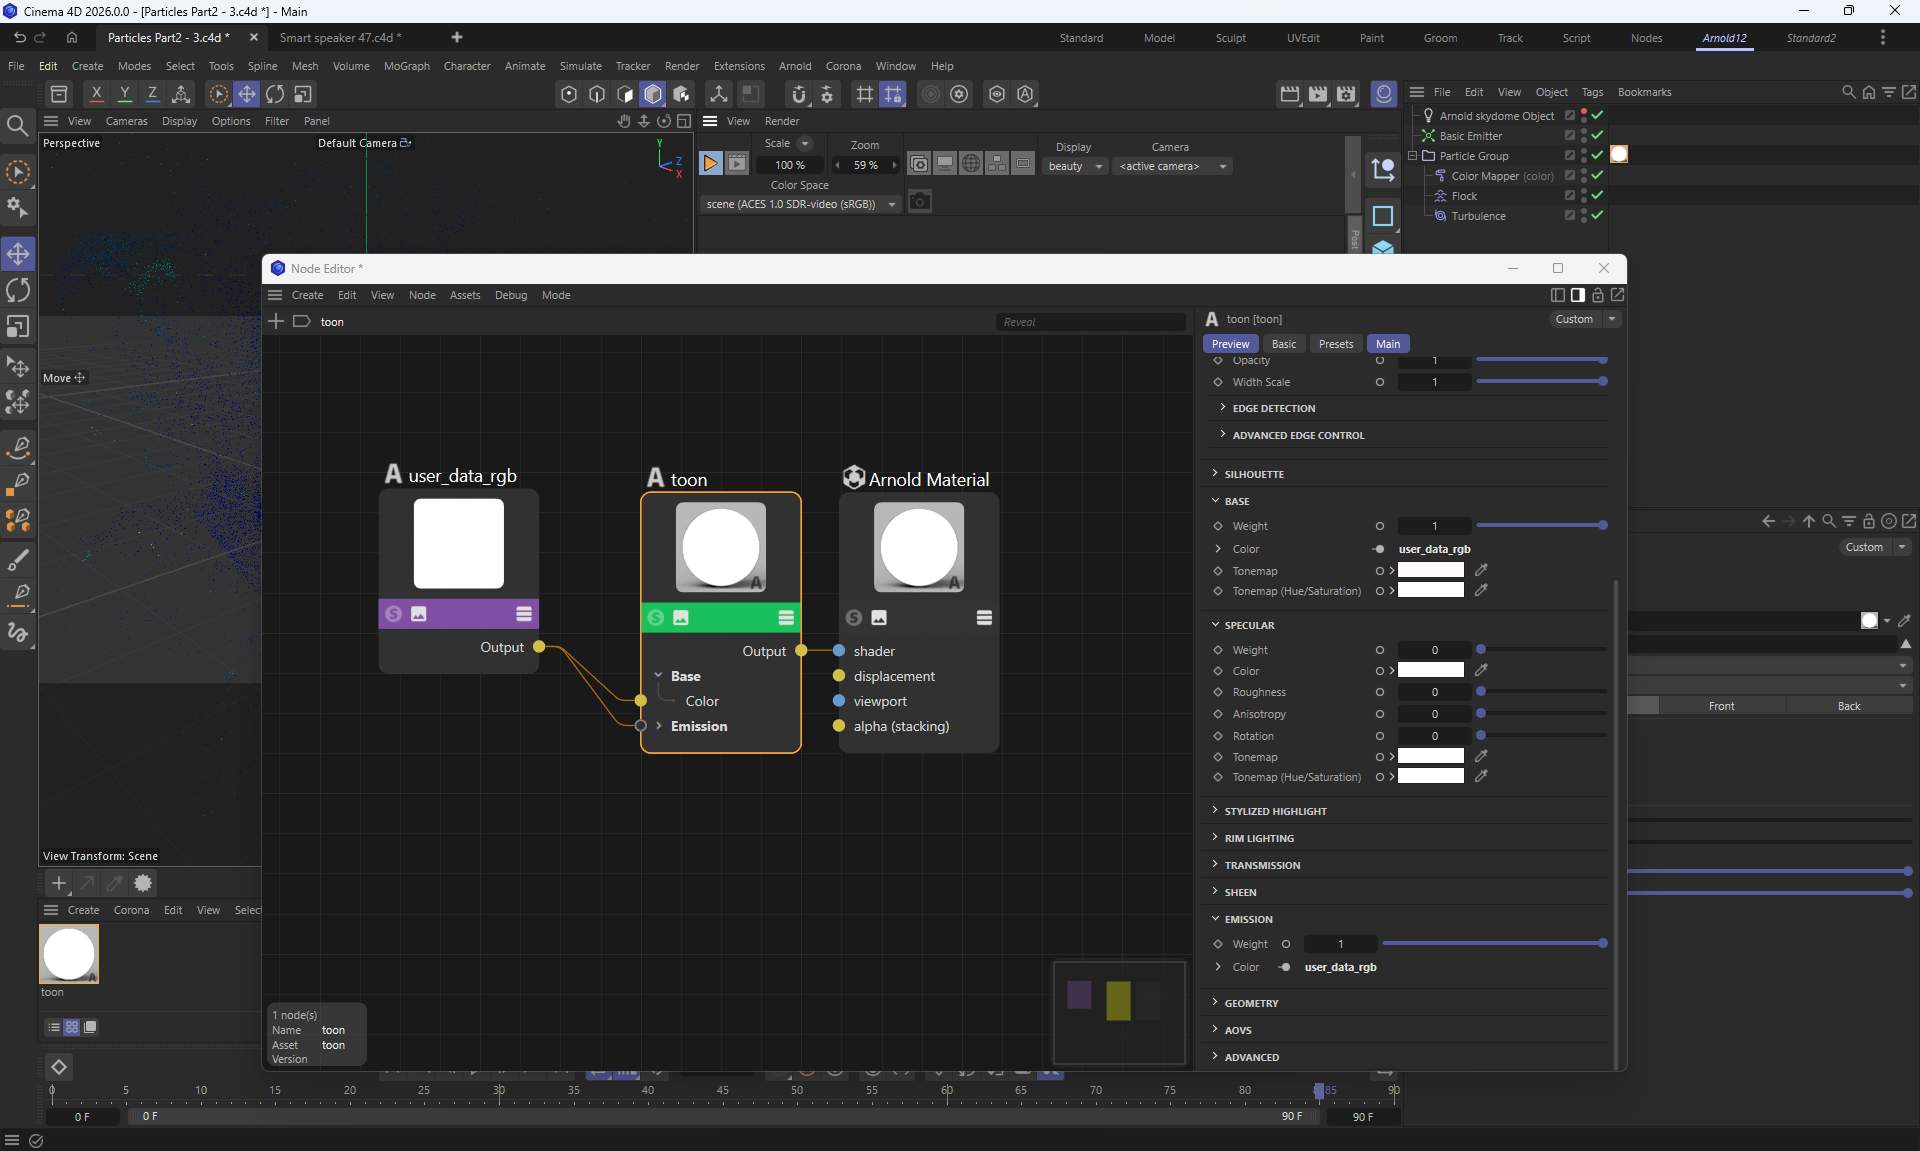Toggle the Flock enable checkmark
The width and height of the screenshot is (1920, 1151).
pyautogui.click(x=1597, y=196)
